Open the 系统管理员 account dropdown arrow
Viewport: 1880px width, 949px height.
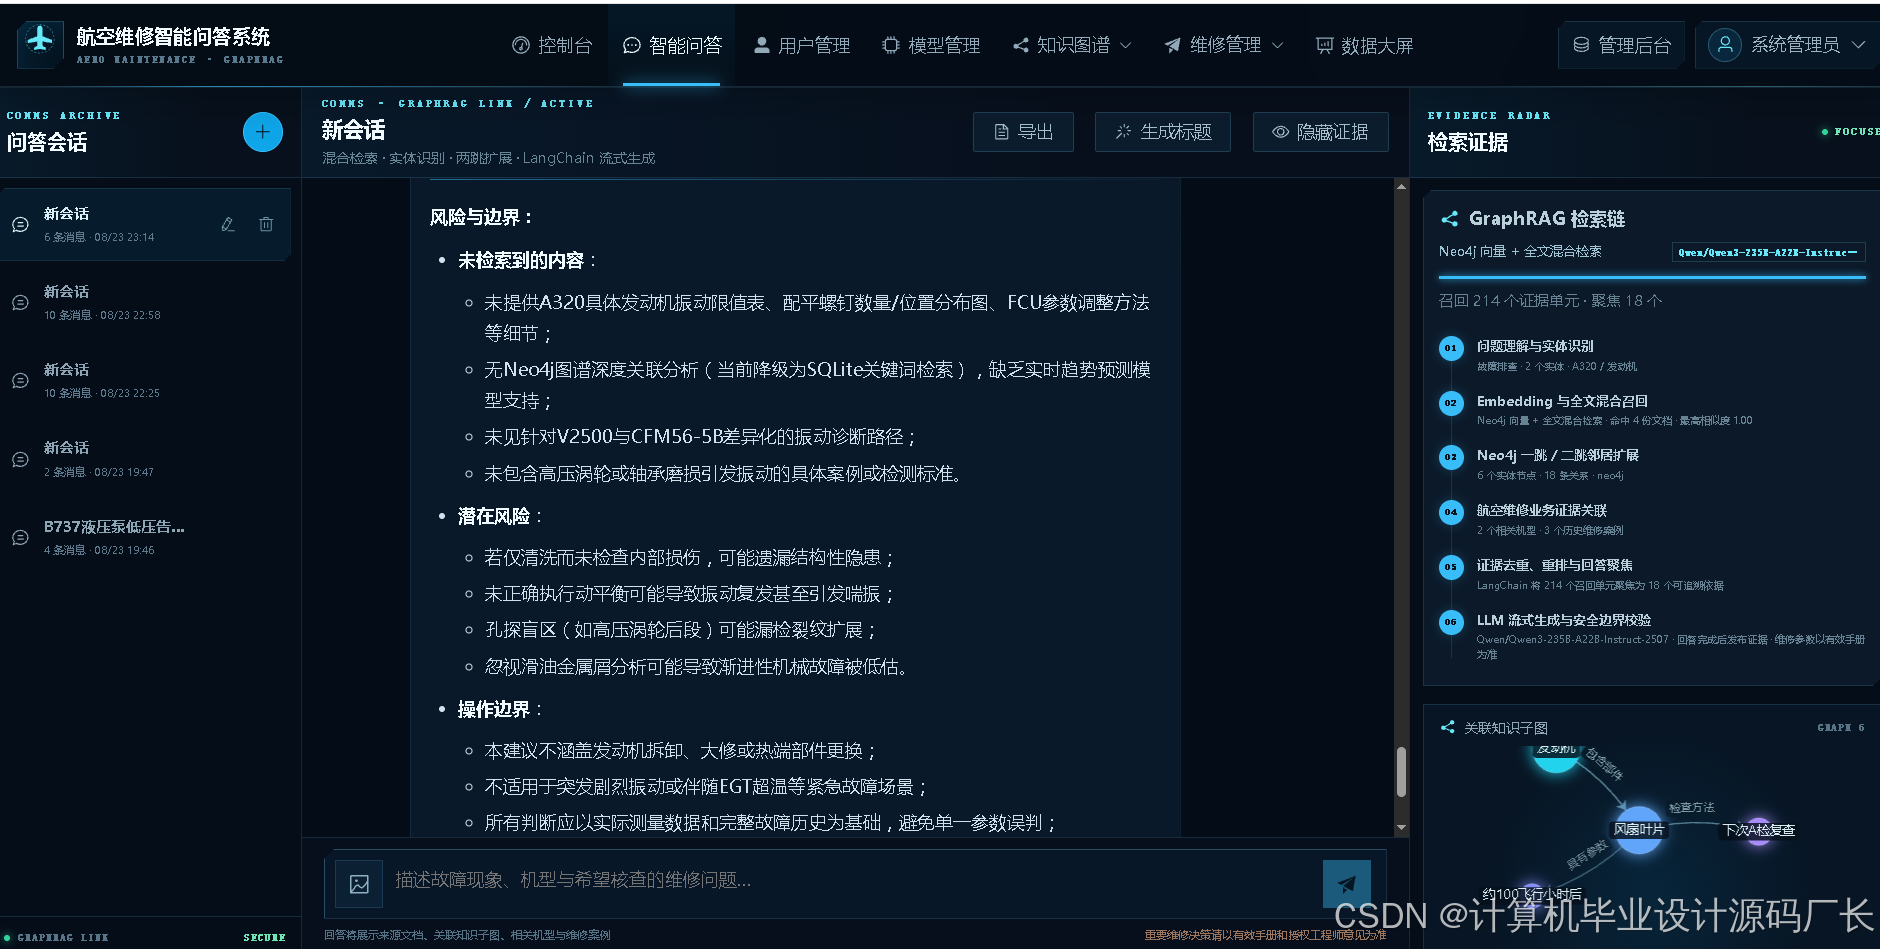(x=1858, y=45)
